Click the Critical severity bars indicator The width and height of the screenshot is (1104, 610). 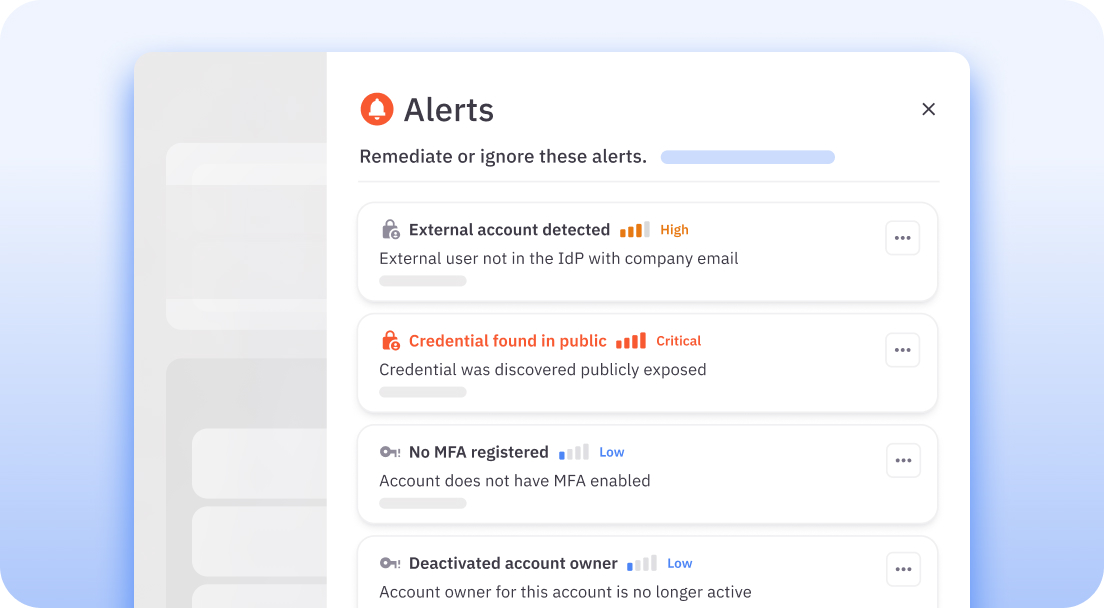[x=631, y=340]
